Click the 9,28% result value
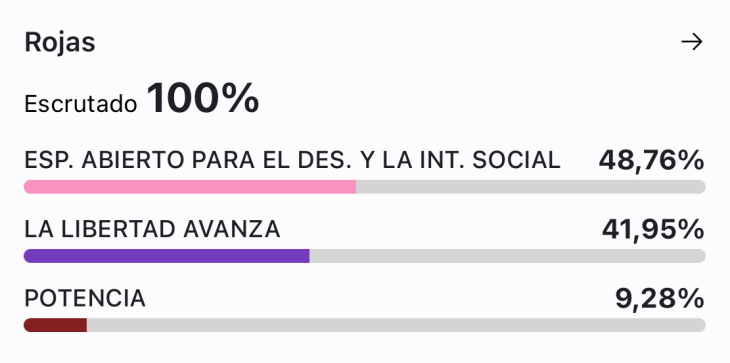The image size is (730, 363). 660,298
